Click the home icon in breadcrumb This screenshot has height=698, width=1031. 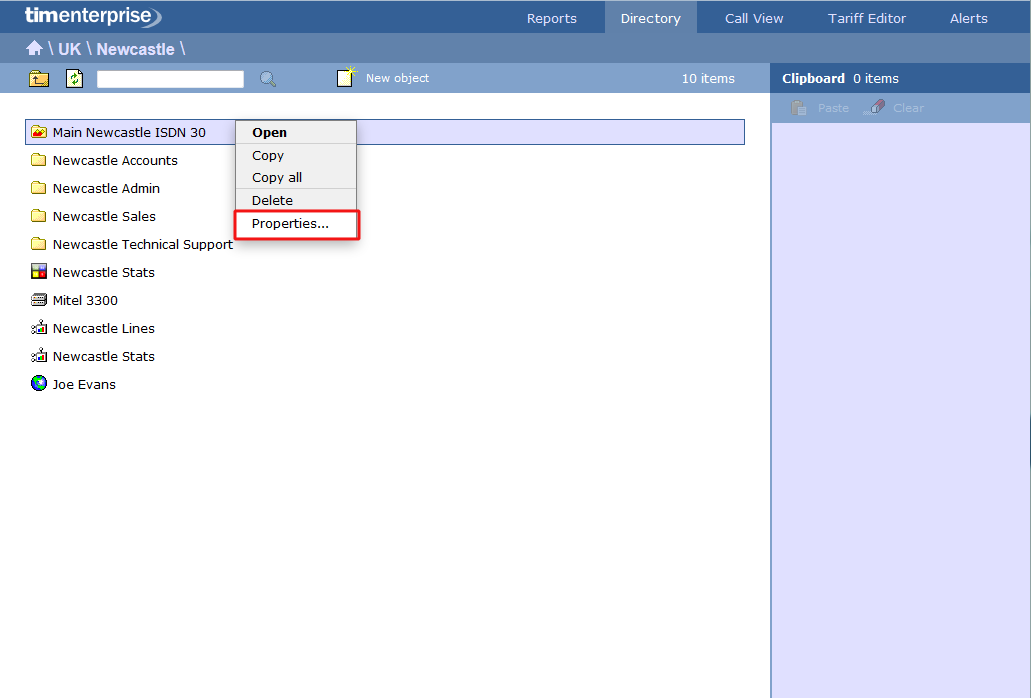click(x=34, y=49)
